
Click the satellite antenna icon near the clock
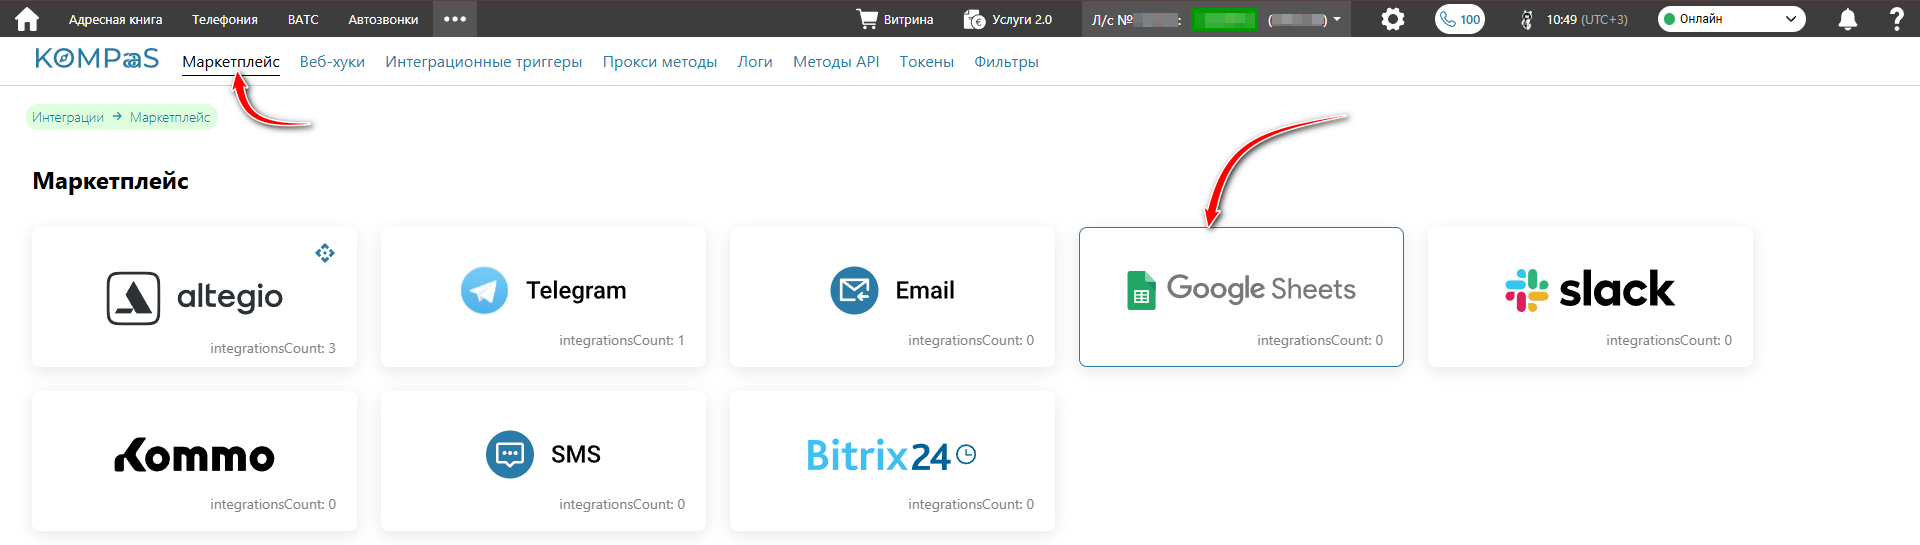1526,19
